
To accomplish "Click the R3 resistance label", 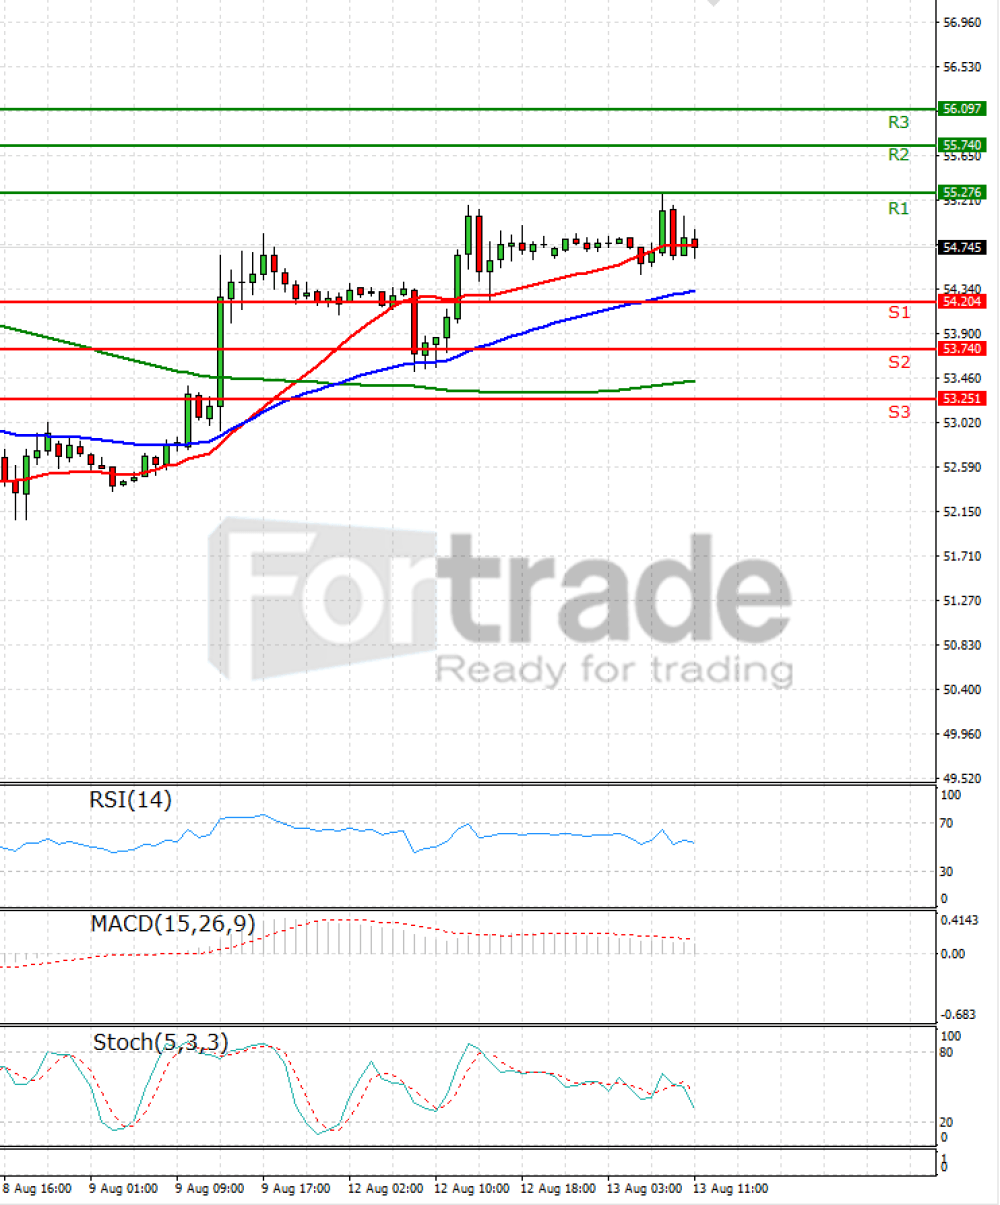I will pos(899,123).
